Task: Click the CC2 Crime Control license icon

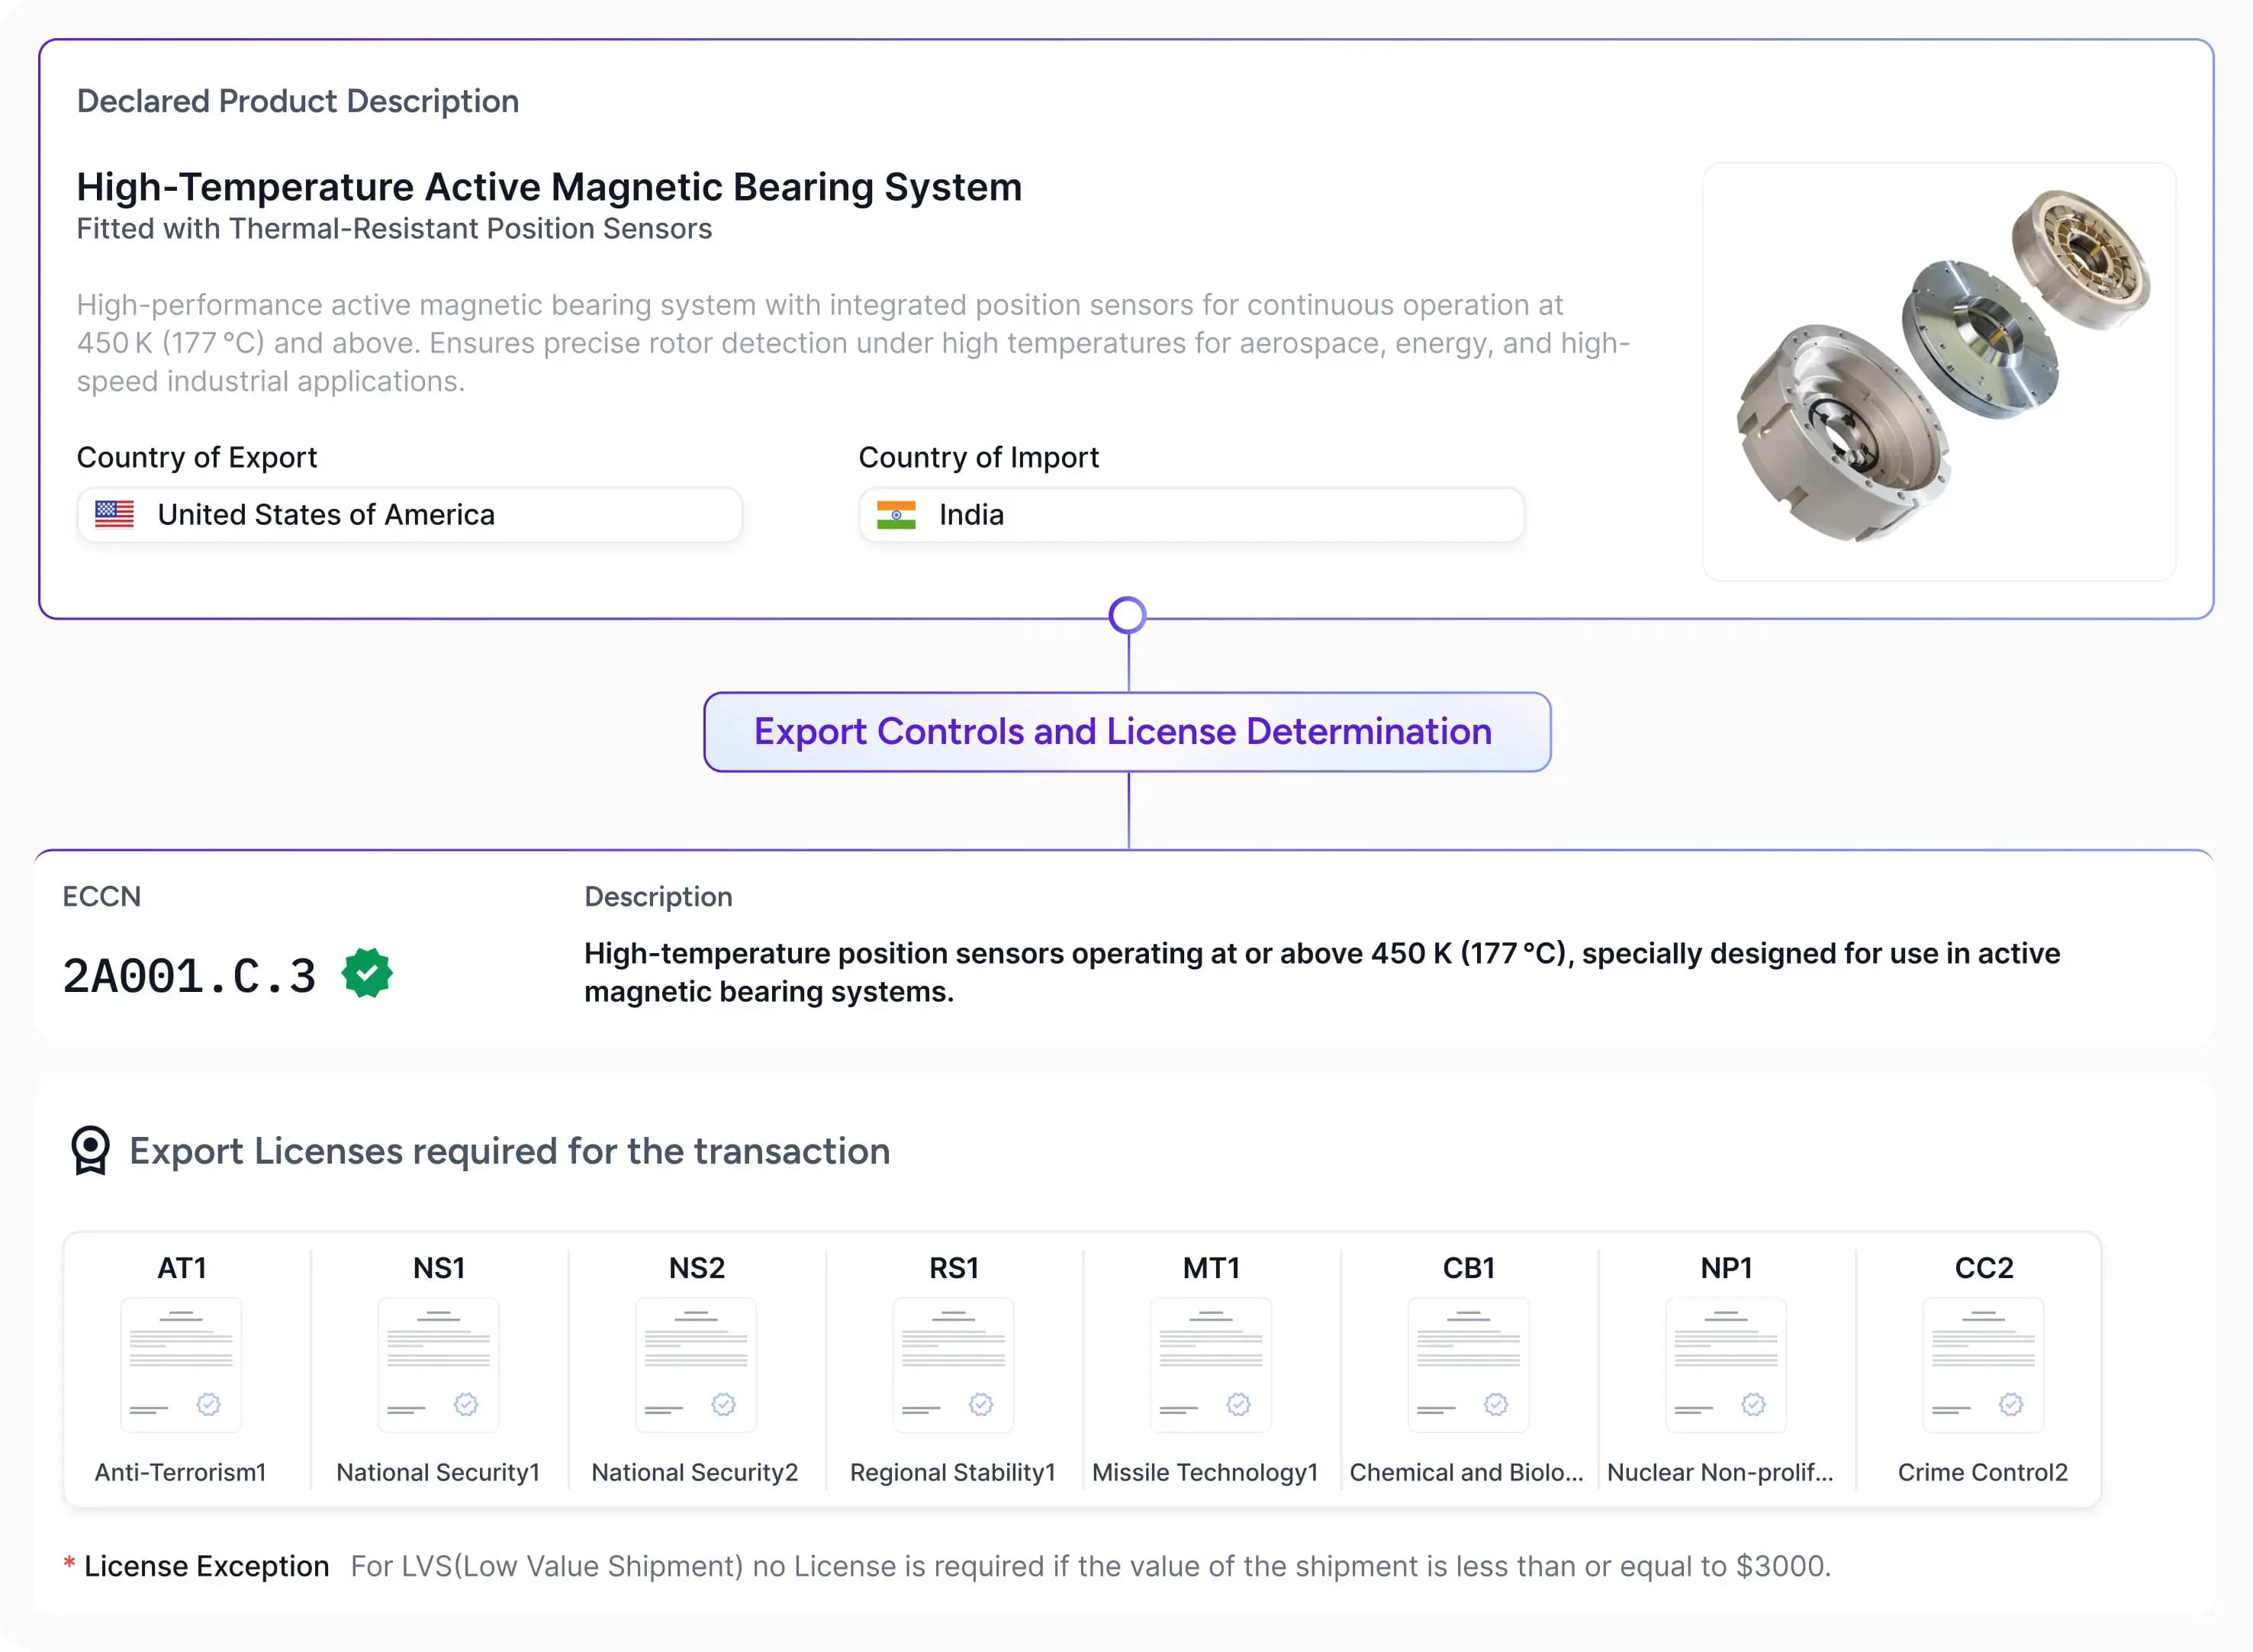Action: coord(1983,1364)
